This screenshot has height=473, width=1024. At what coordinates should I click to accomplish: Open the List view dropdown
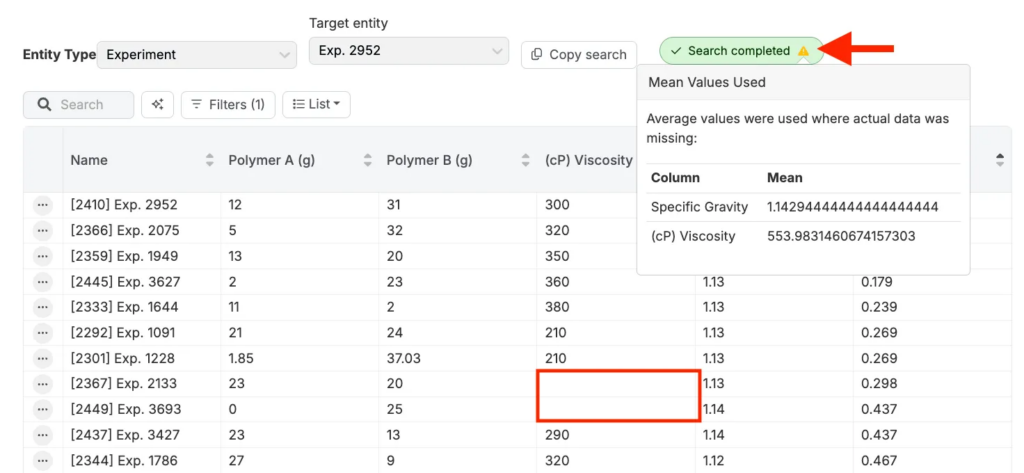[x=316, y=104]
